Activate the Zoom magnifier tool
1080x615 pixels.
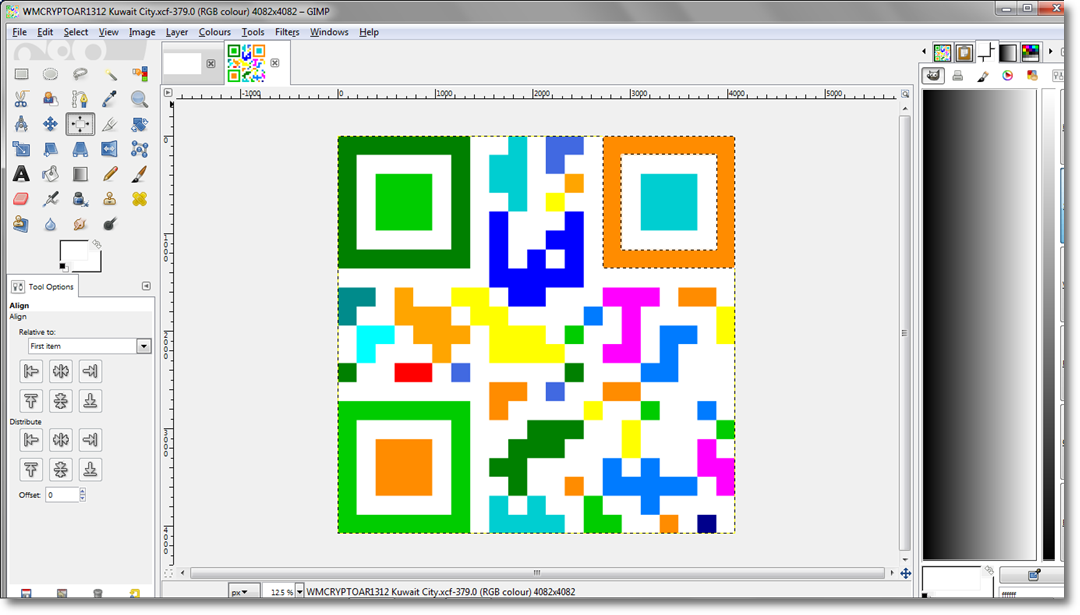click(x=139, y=99)
